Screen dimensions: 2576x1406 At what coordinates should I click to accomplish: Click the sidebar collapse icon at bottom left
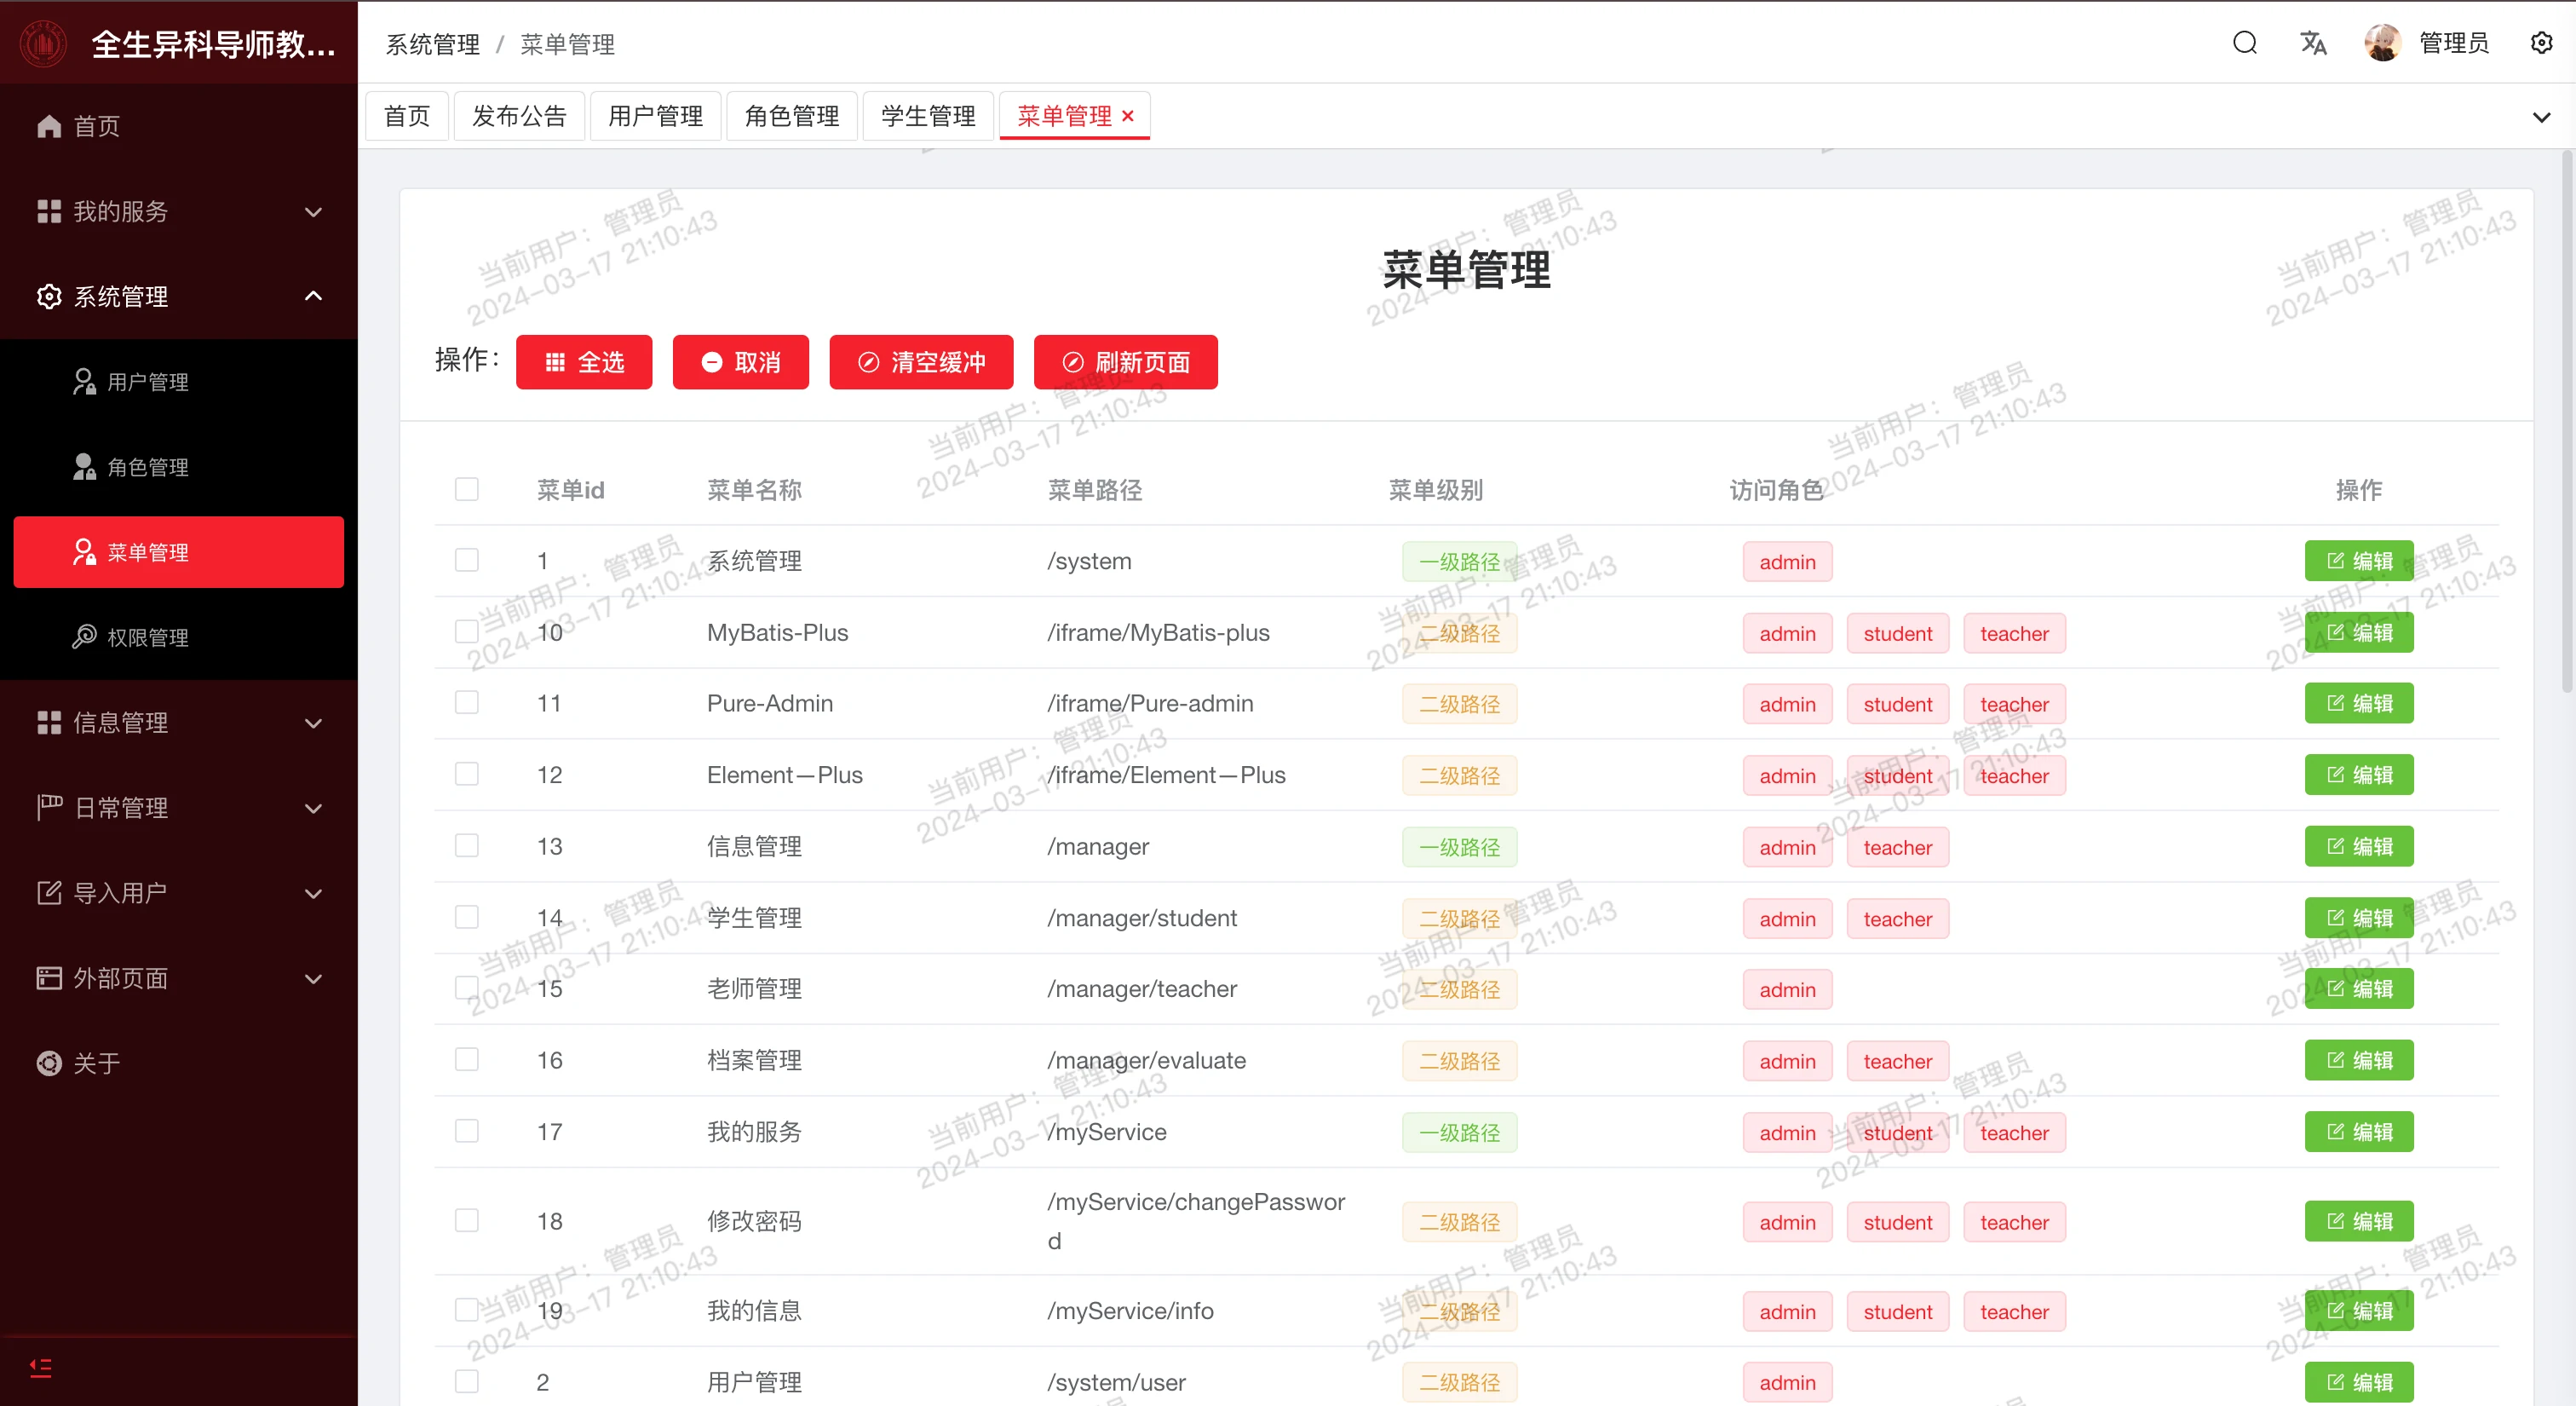(40, 1367)
